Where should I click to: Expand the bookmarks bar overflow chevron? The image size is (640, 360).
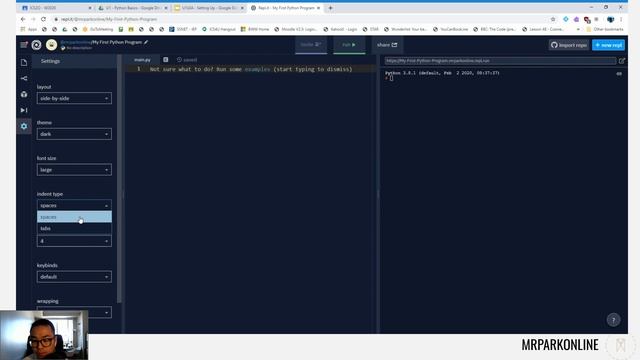click(578, 29)
